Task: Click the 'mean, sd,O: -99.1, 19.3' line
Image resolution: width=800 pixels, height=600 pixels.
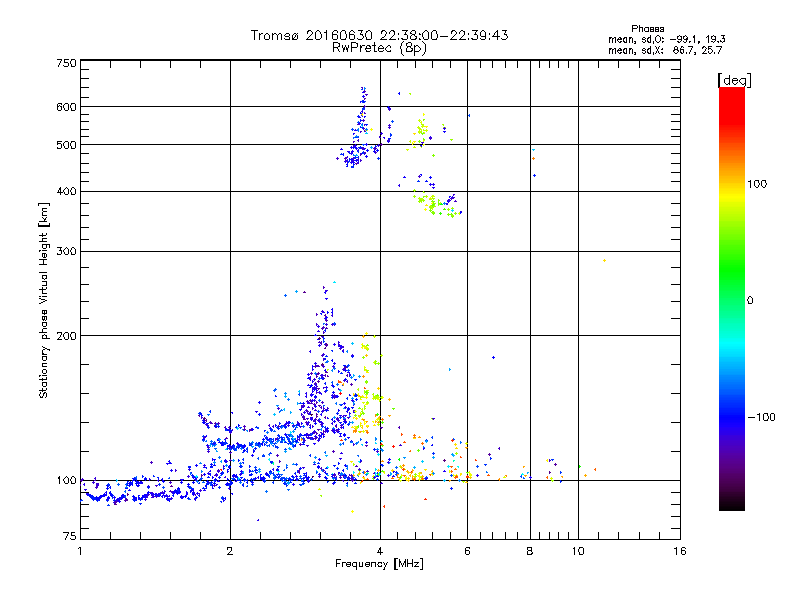Action: pyautogui.click(x=666, y=39)
